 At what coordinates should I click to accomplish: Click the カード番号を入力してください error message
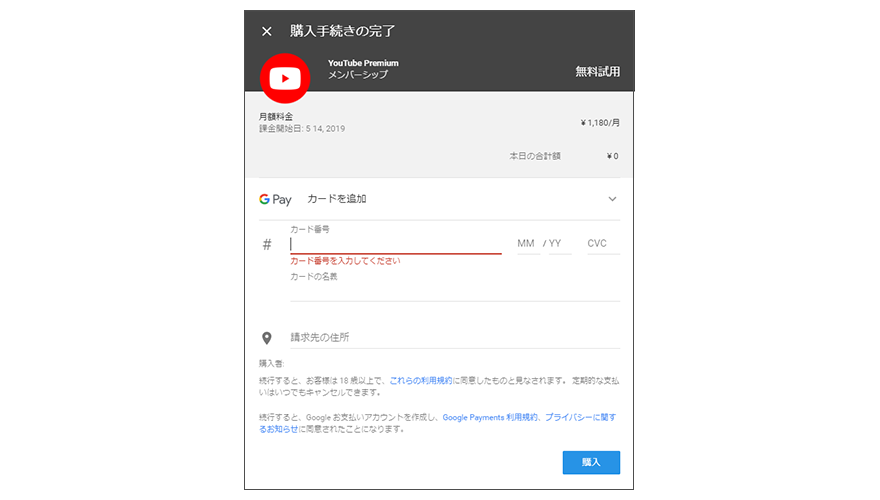coord(345,261)
